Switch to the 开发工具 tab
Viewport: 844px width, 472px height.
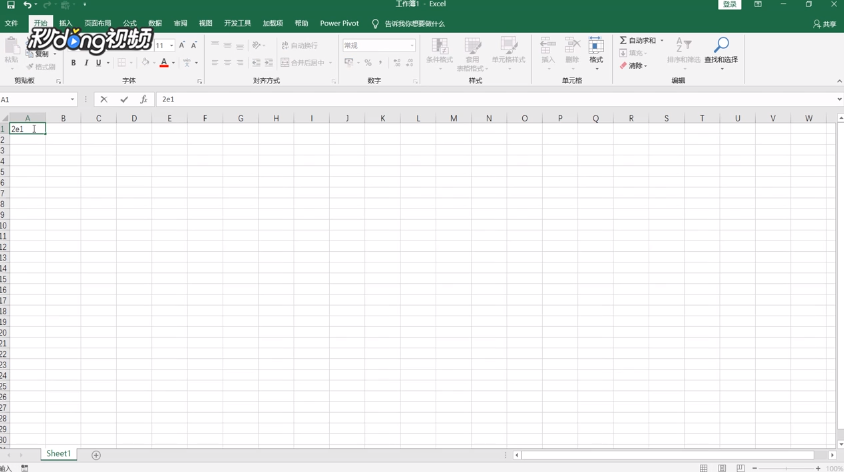(237, 23)
